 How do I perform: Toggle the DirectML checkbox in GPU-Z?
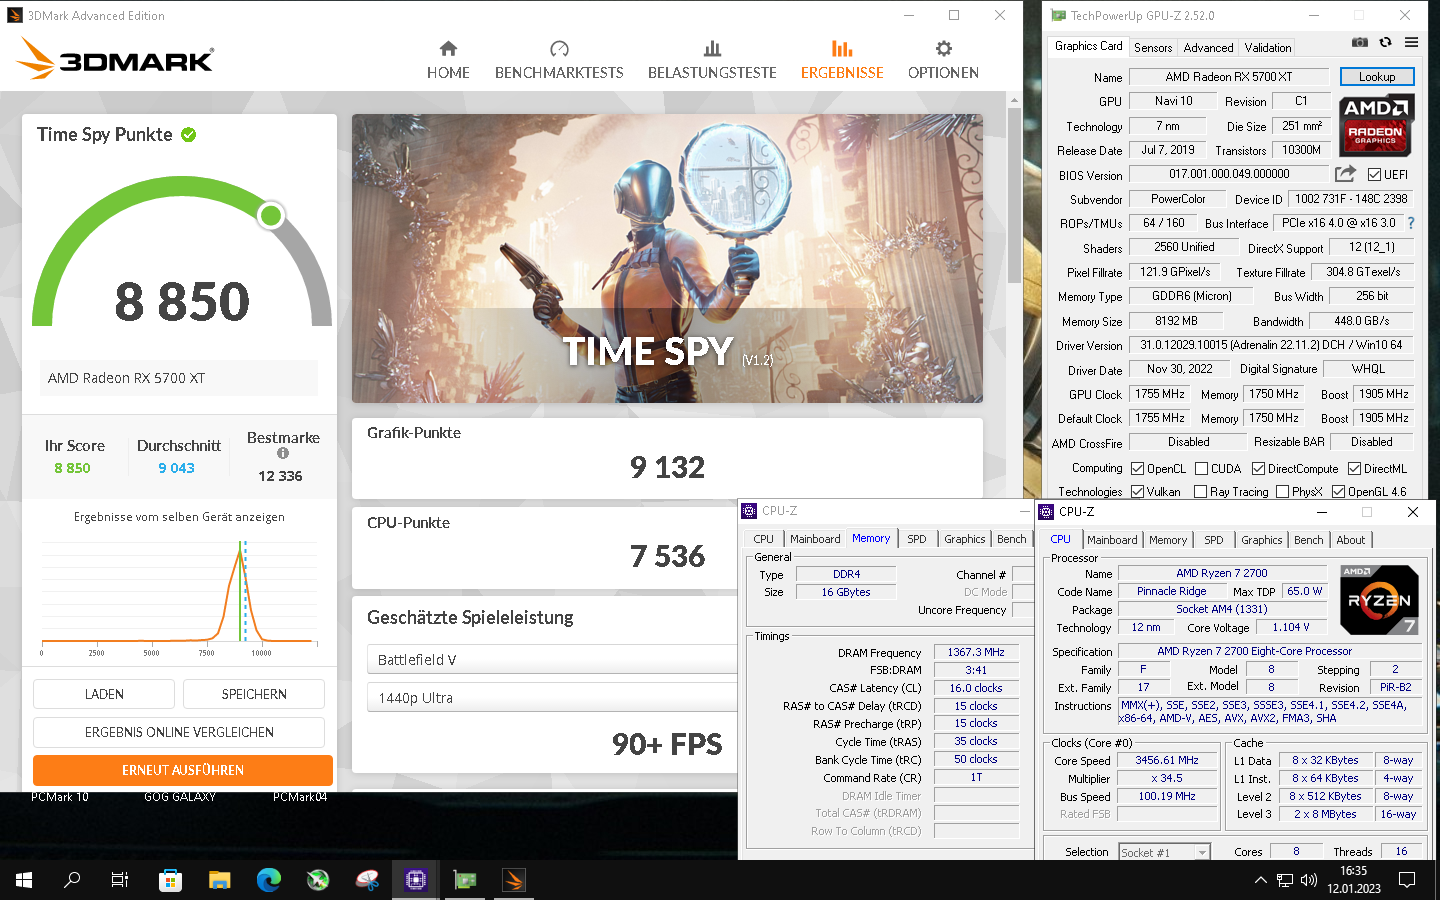point(1354,468)
